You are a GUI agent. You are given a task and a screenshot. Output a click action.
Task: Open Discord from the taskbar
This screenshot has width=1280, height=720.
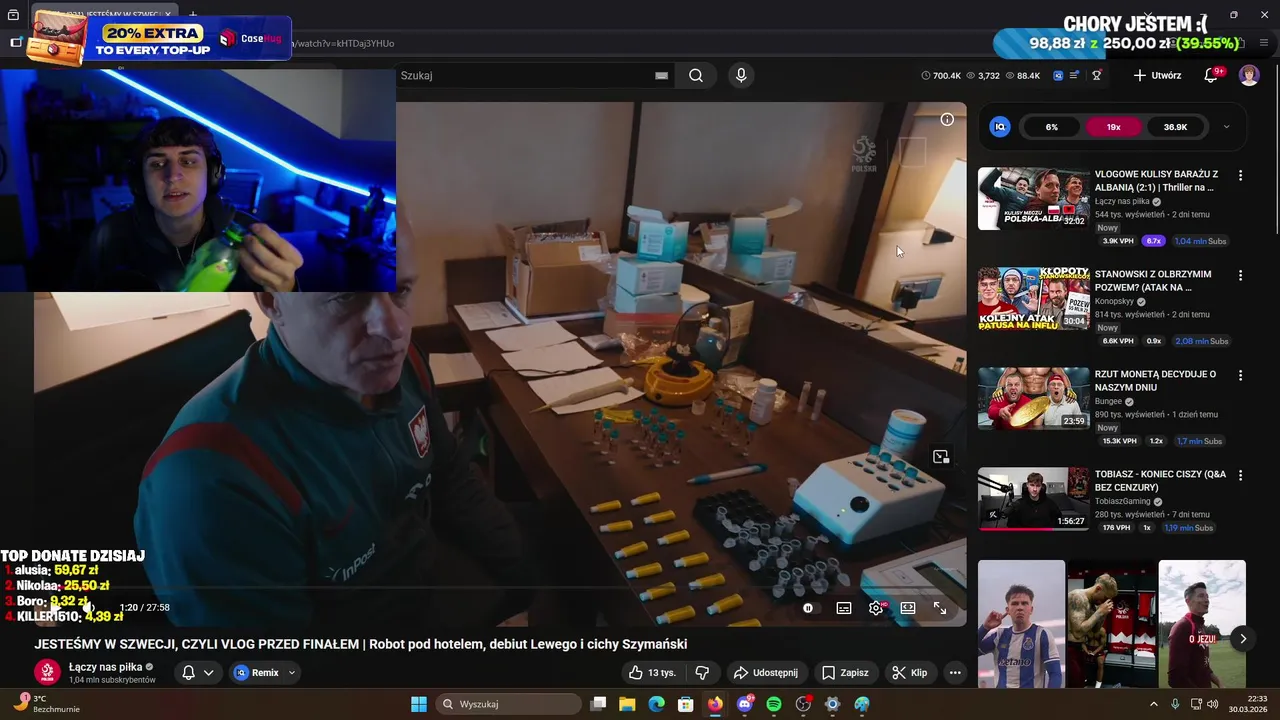[745, 704]
